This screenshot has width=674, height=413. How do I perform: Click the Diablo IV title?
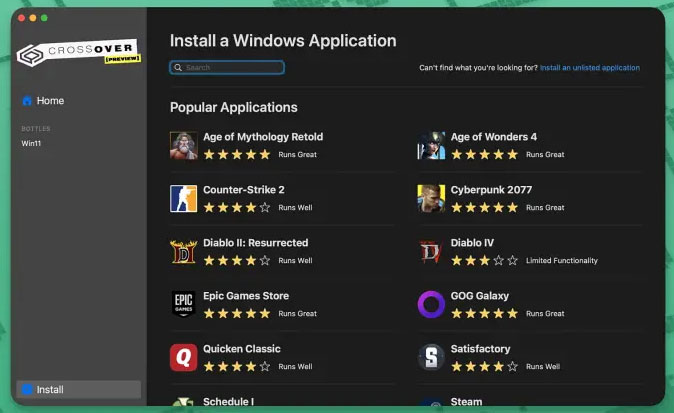tap(472, 243)
